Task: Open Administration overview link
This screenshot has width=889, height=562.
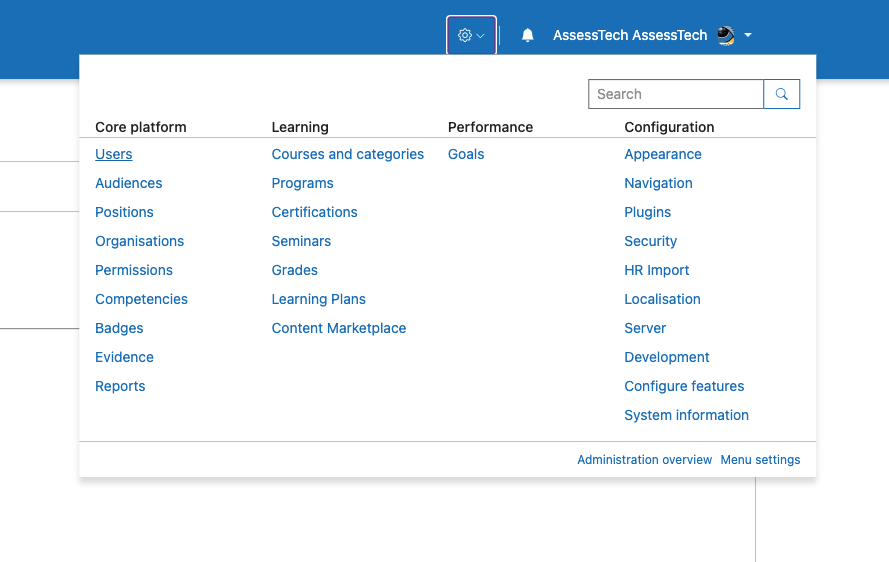Action: click(645, 460)
